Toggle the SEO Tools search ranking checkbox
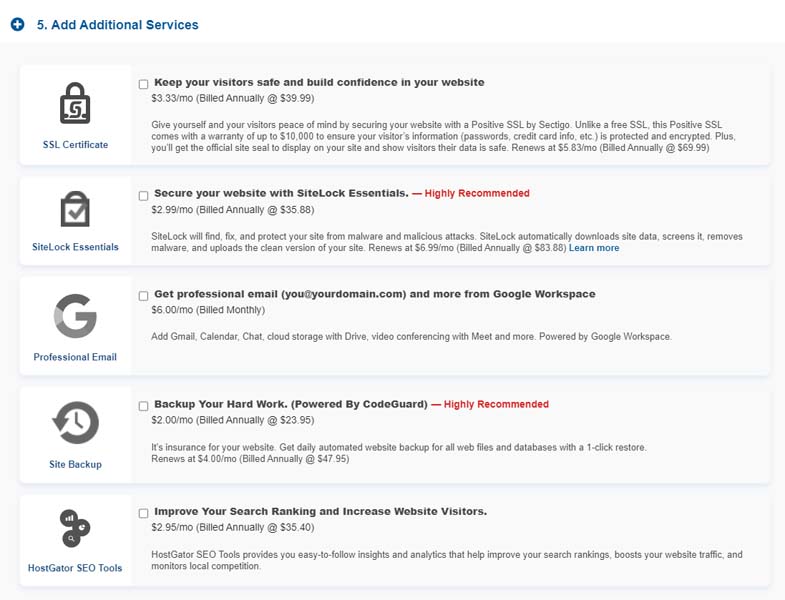This screenshot has height=600, width=785. point(143,513)
